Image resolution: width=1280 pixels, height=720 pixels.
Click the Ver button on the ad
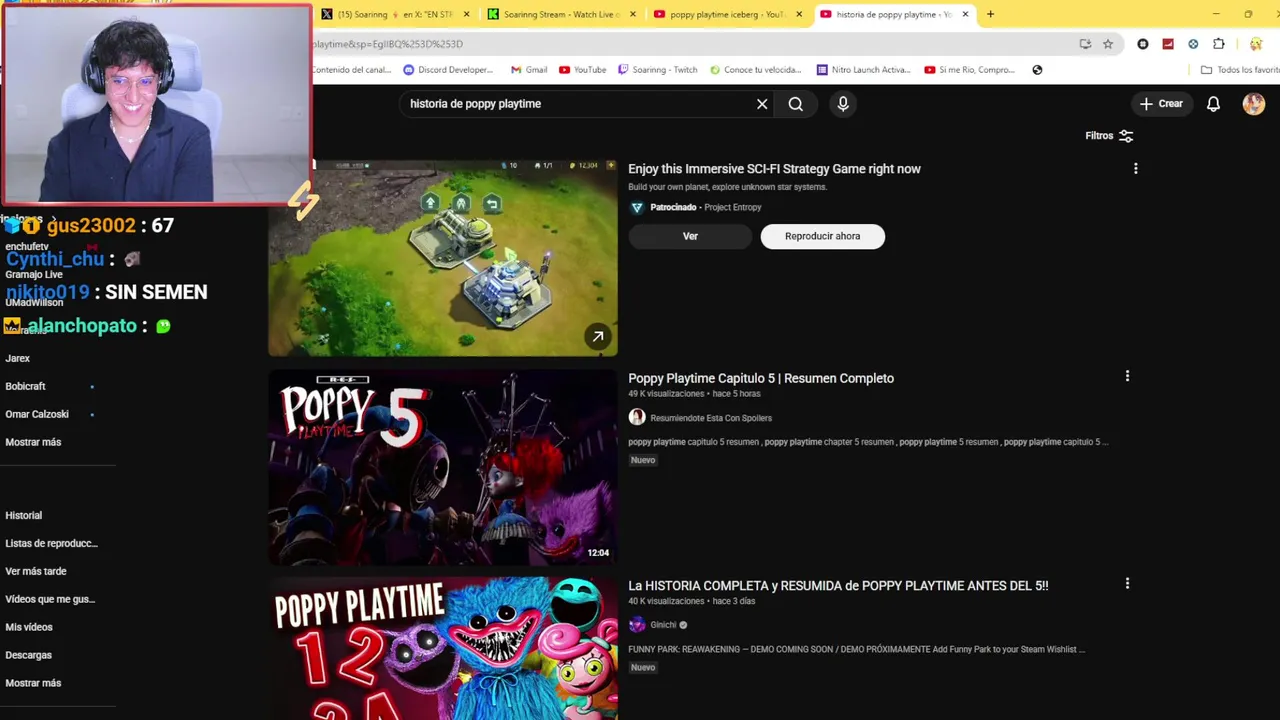tap(690, 236)
